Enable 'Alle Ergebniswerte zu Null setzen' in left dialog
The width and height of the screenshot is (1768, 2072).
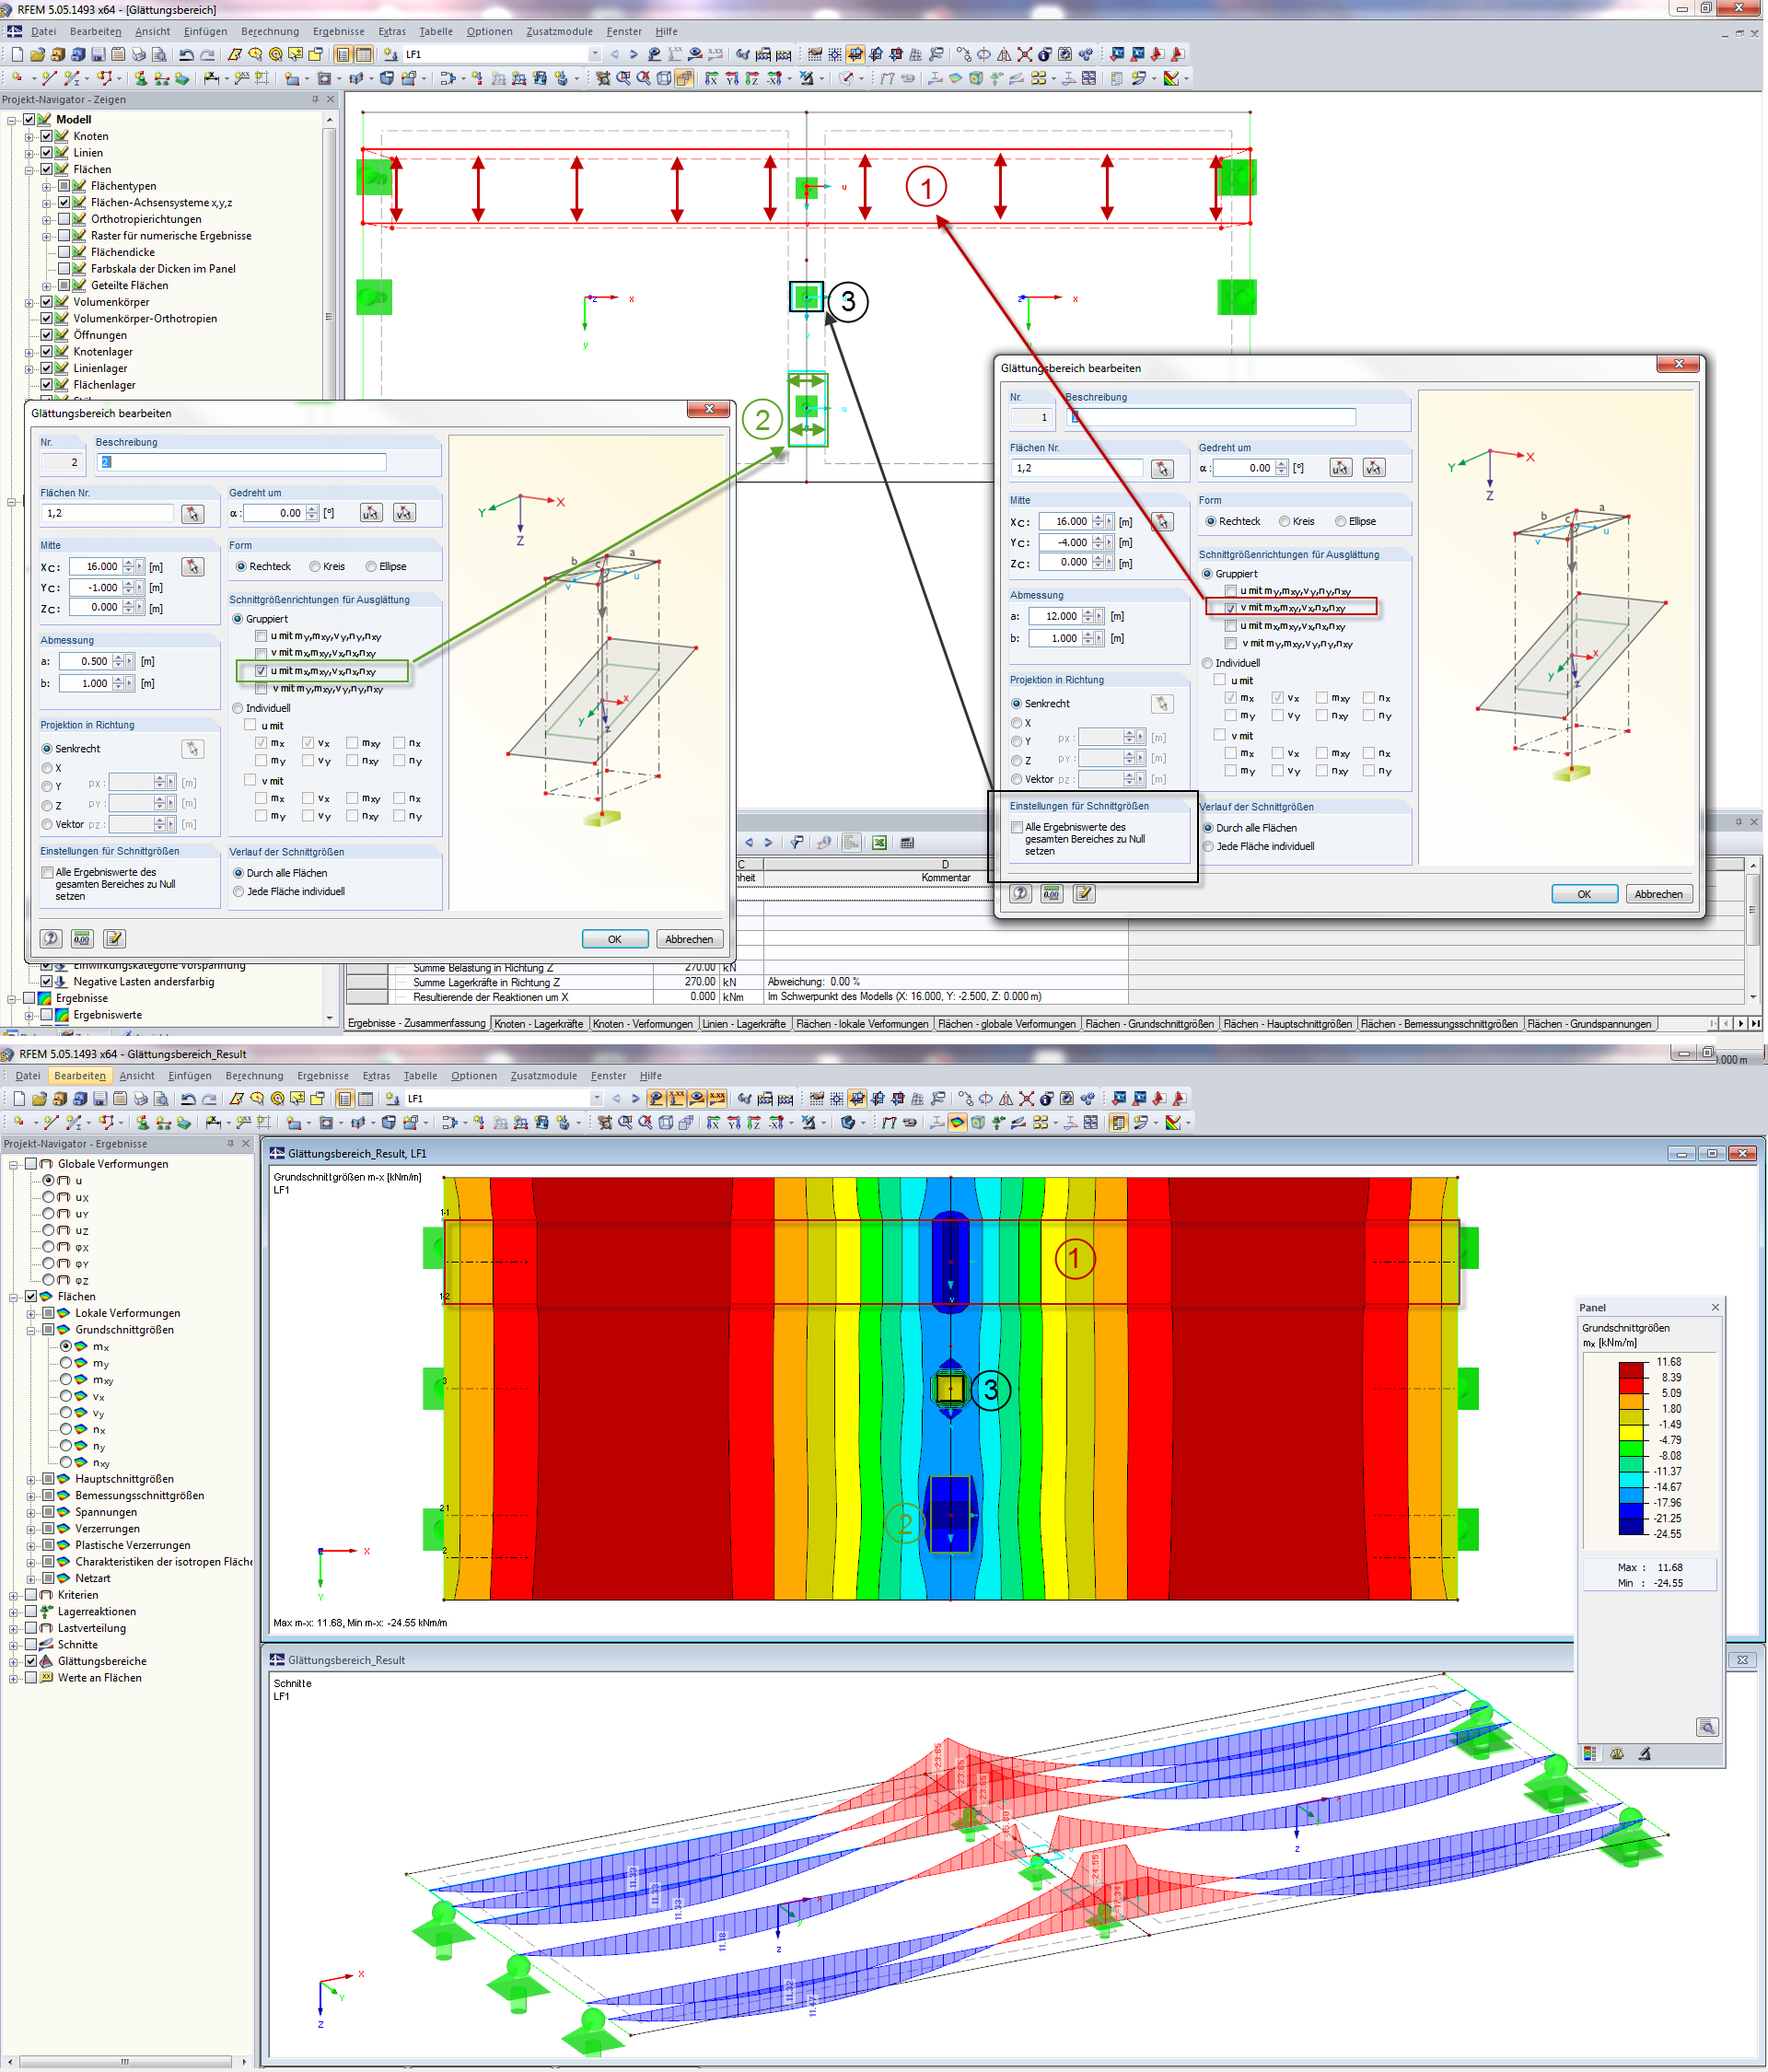47,872
